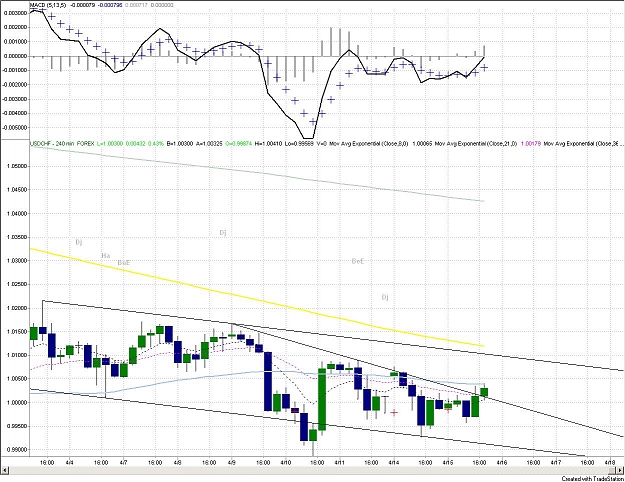This screenshot has height=482, width=625.
Task: Click the H=1.00410 high value
Action: coord(269,143)
